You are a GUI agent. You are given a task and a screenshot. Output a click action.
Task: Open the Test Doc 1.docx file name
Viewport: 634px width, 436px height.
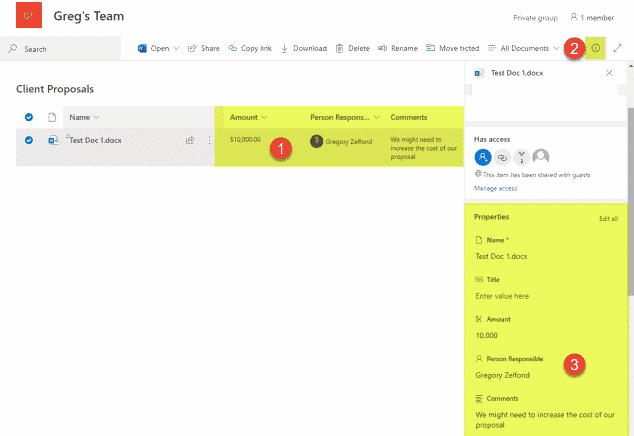coord(95,140)
